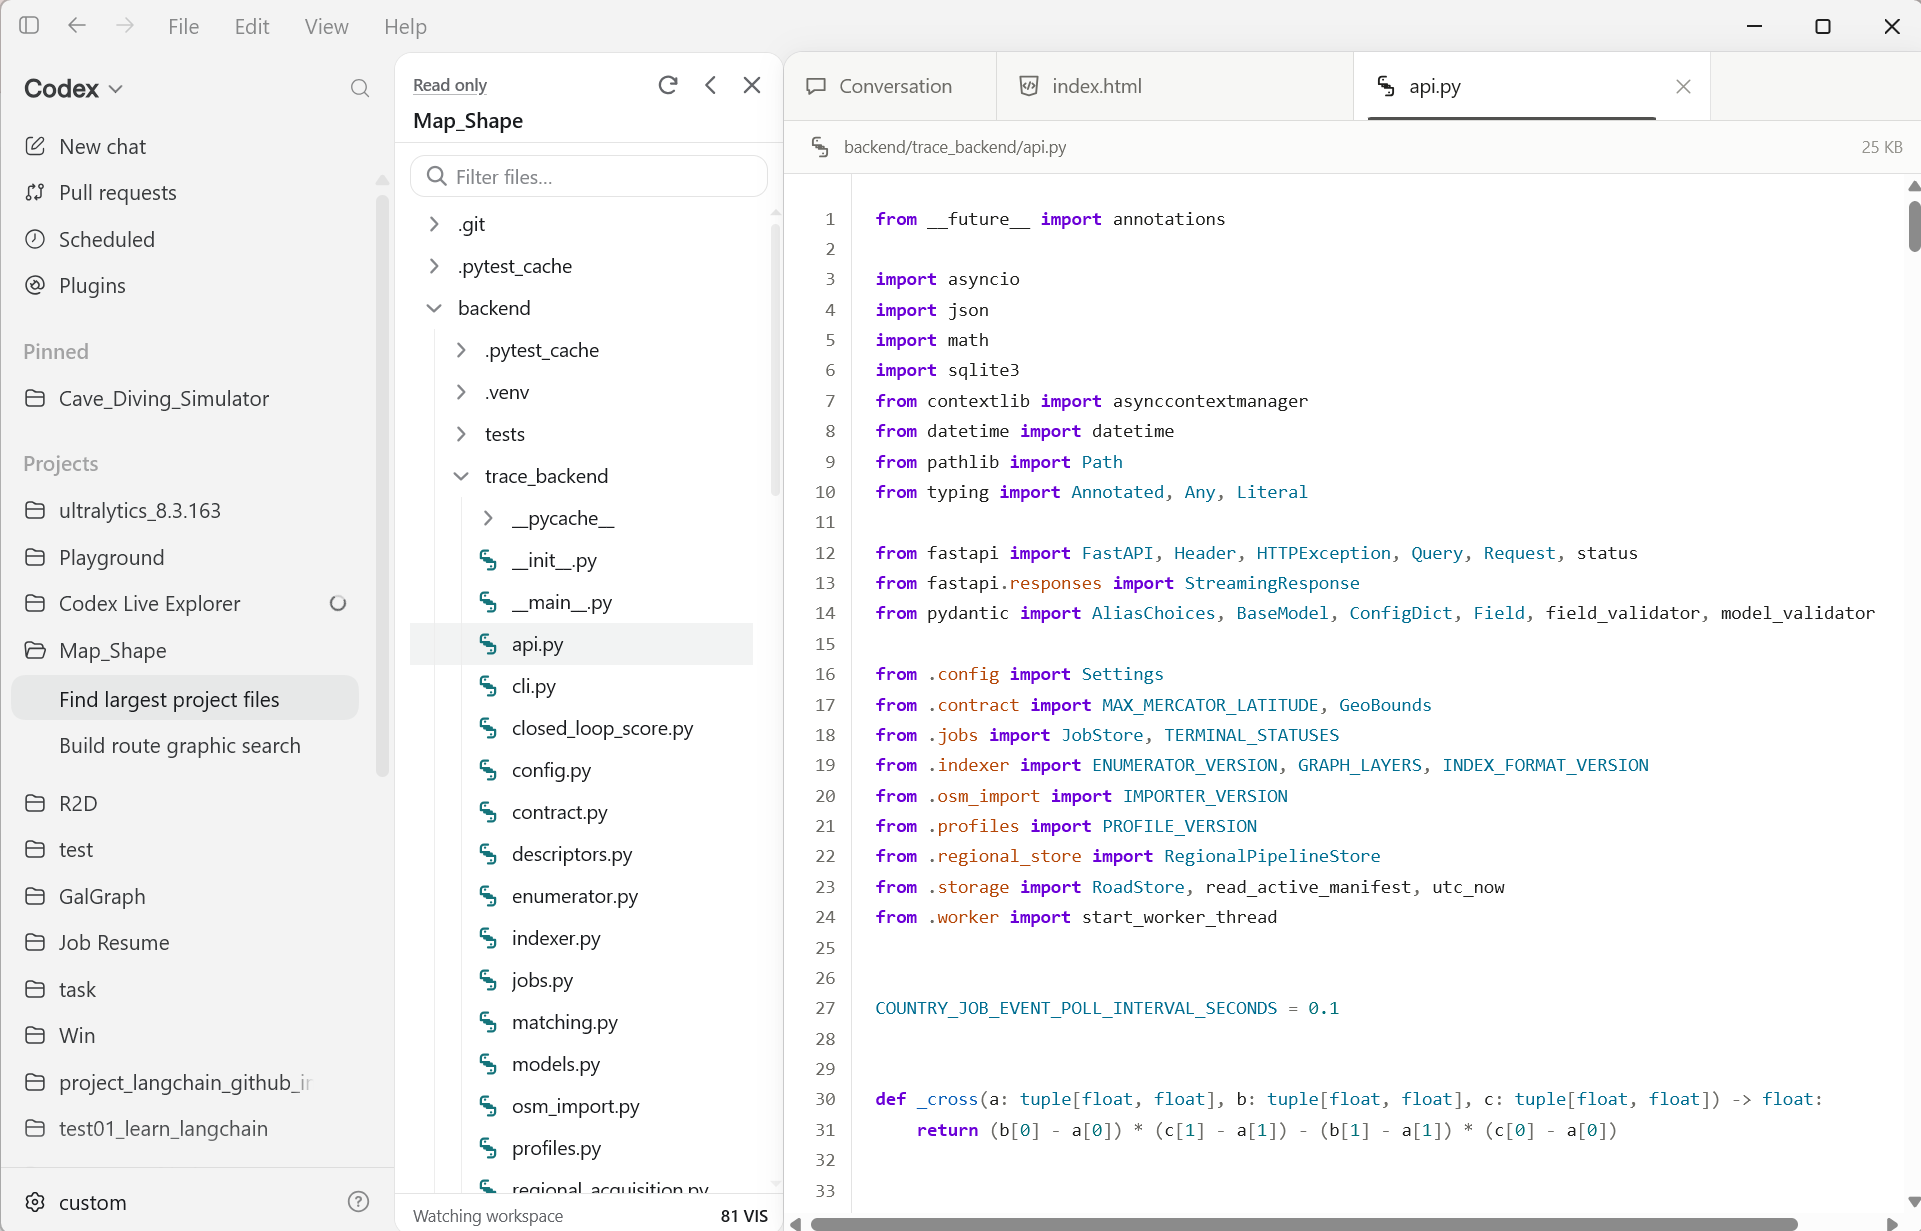1921x1231 pixels.
Task: Switch to the Conversation tab
Action: tap(891, 86)
